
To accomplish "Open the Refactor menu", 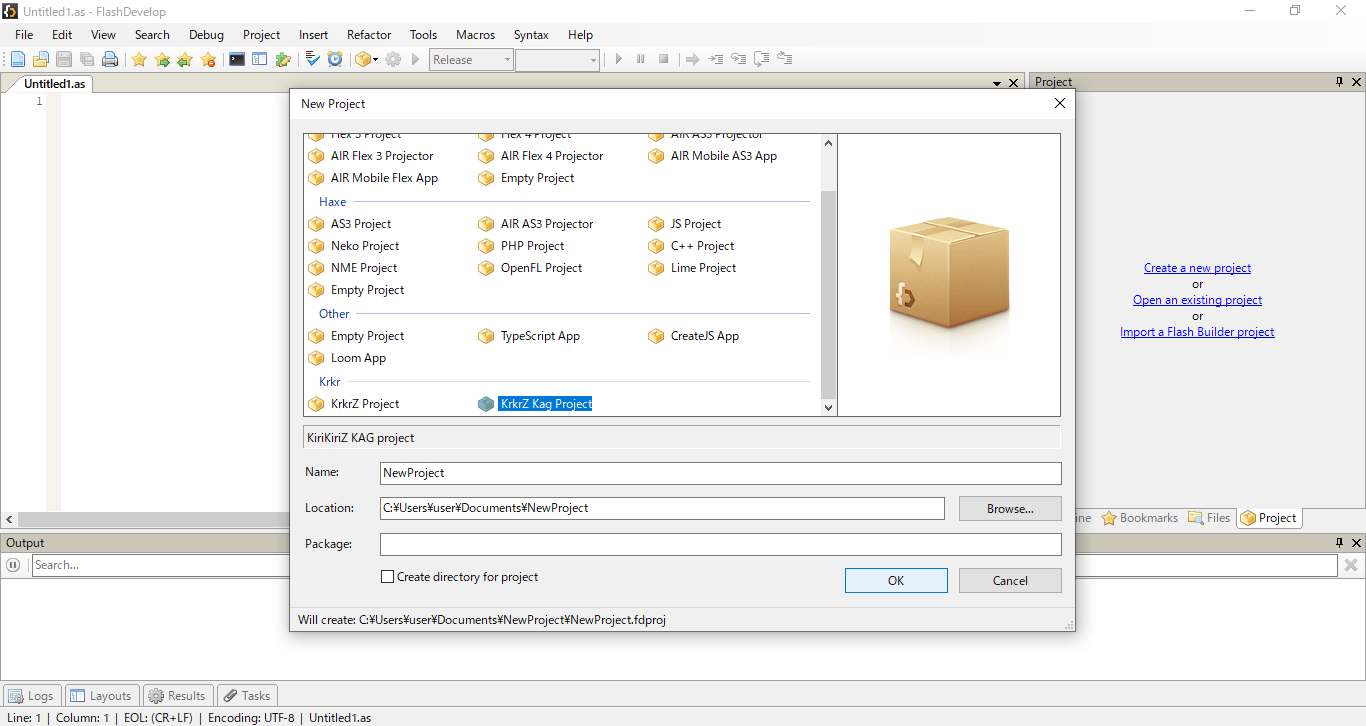I will pyautogui.click(x=369, y=34).
